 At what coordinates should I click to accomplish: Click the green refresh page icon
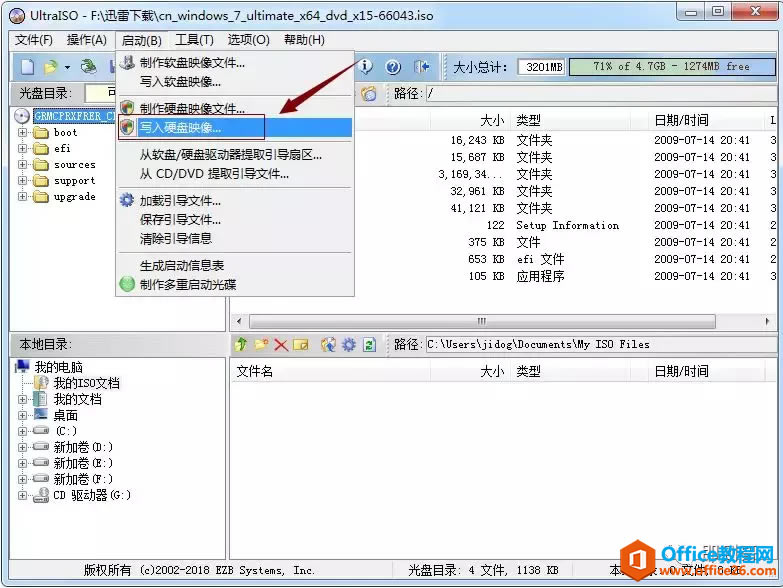369,344
